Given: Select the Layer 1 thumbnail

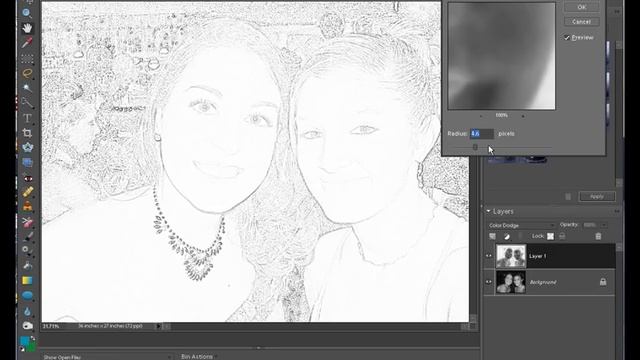Looking at the screenshot, I should click(511, 256).
